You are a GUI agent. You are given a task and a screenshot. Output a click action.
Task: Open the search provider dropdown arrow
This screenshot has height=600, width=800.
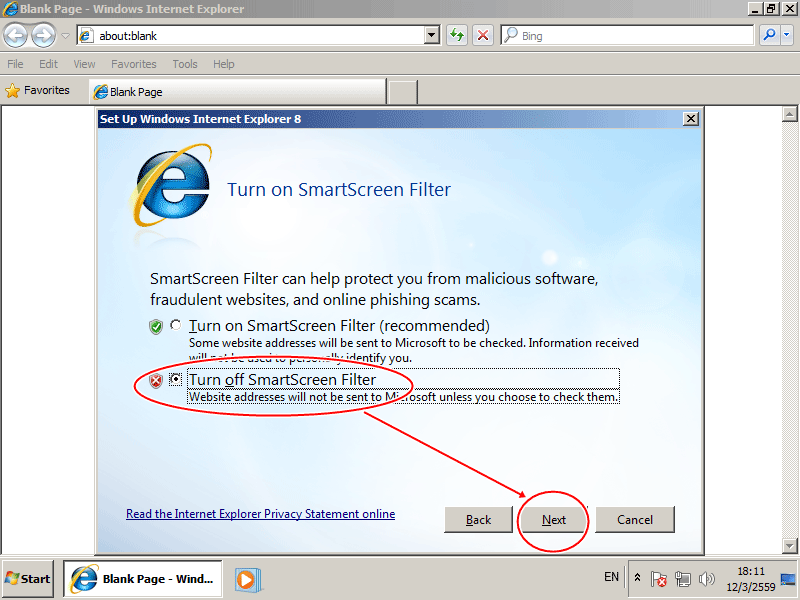click(787, 35)
